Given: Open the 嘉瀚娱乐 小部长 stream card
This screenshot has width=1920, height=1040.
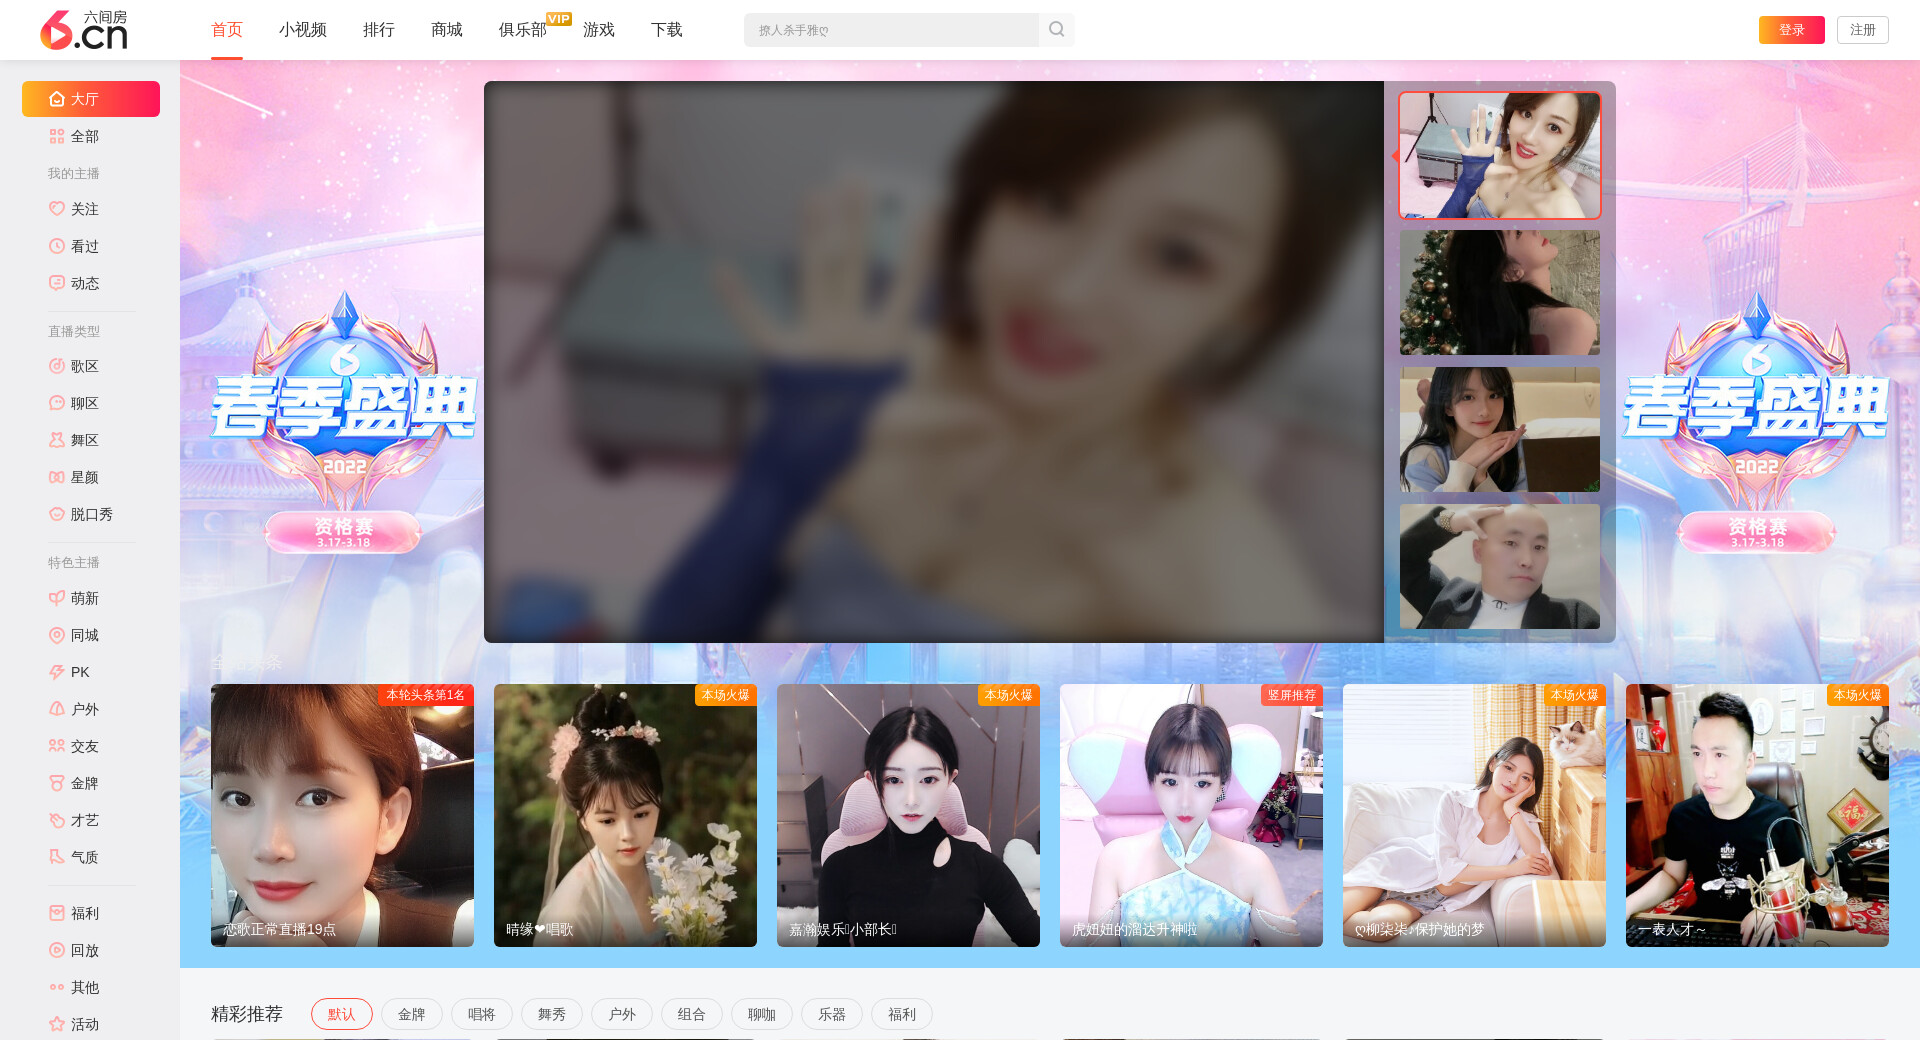Looking at the screenshot, I should pos(908,815).
